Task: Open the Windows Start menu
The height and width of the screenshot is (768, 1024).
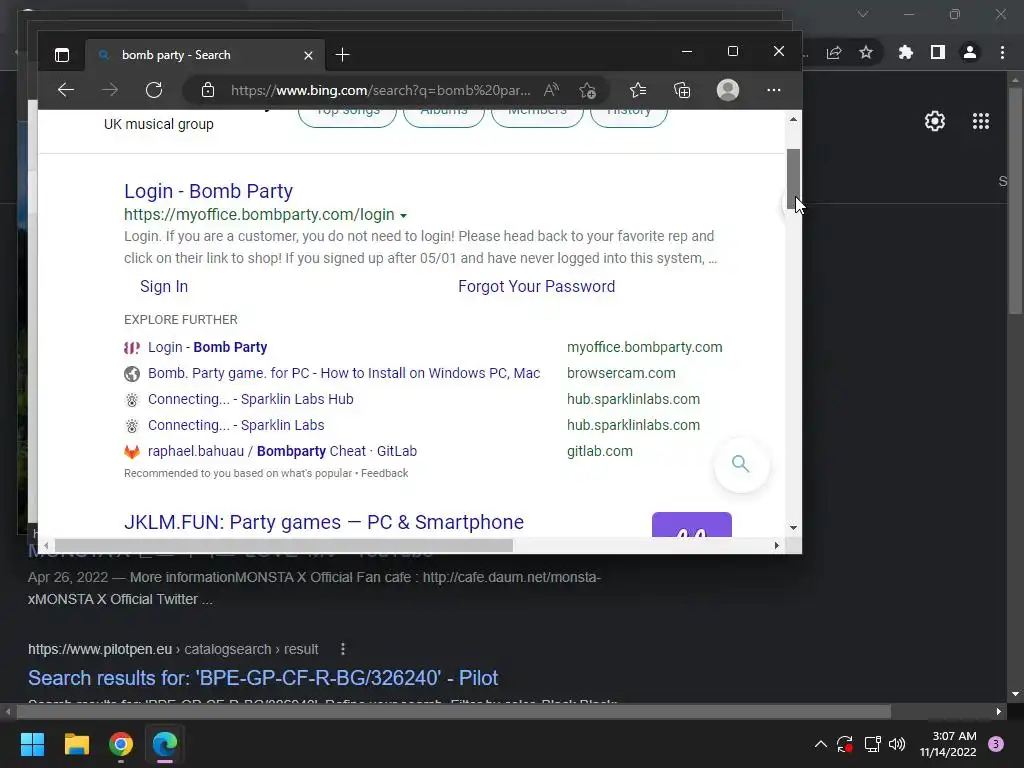Action: point(32,744)
